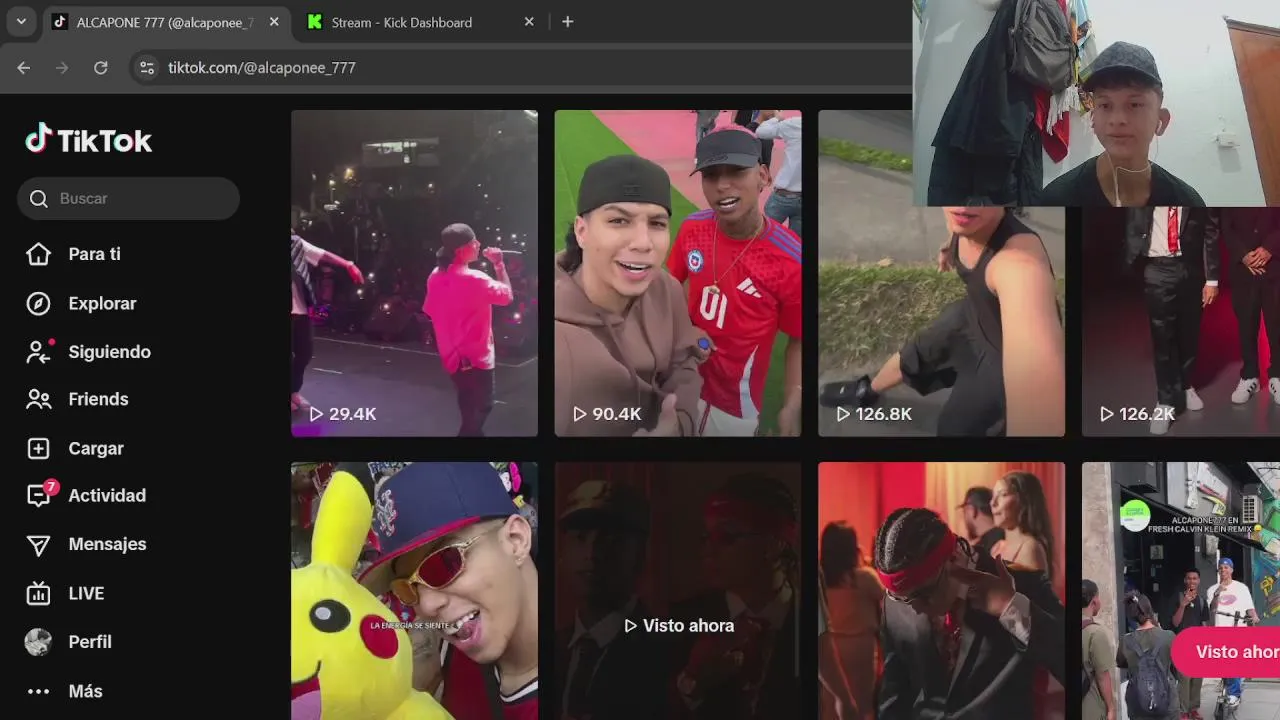Viewport: 1280px width, 720px height.
Task: Click the webcam overlay feed
Action: (1096, 103)
